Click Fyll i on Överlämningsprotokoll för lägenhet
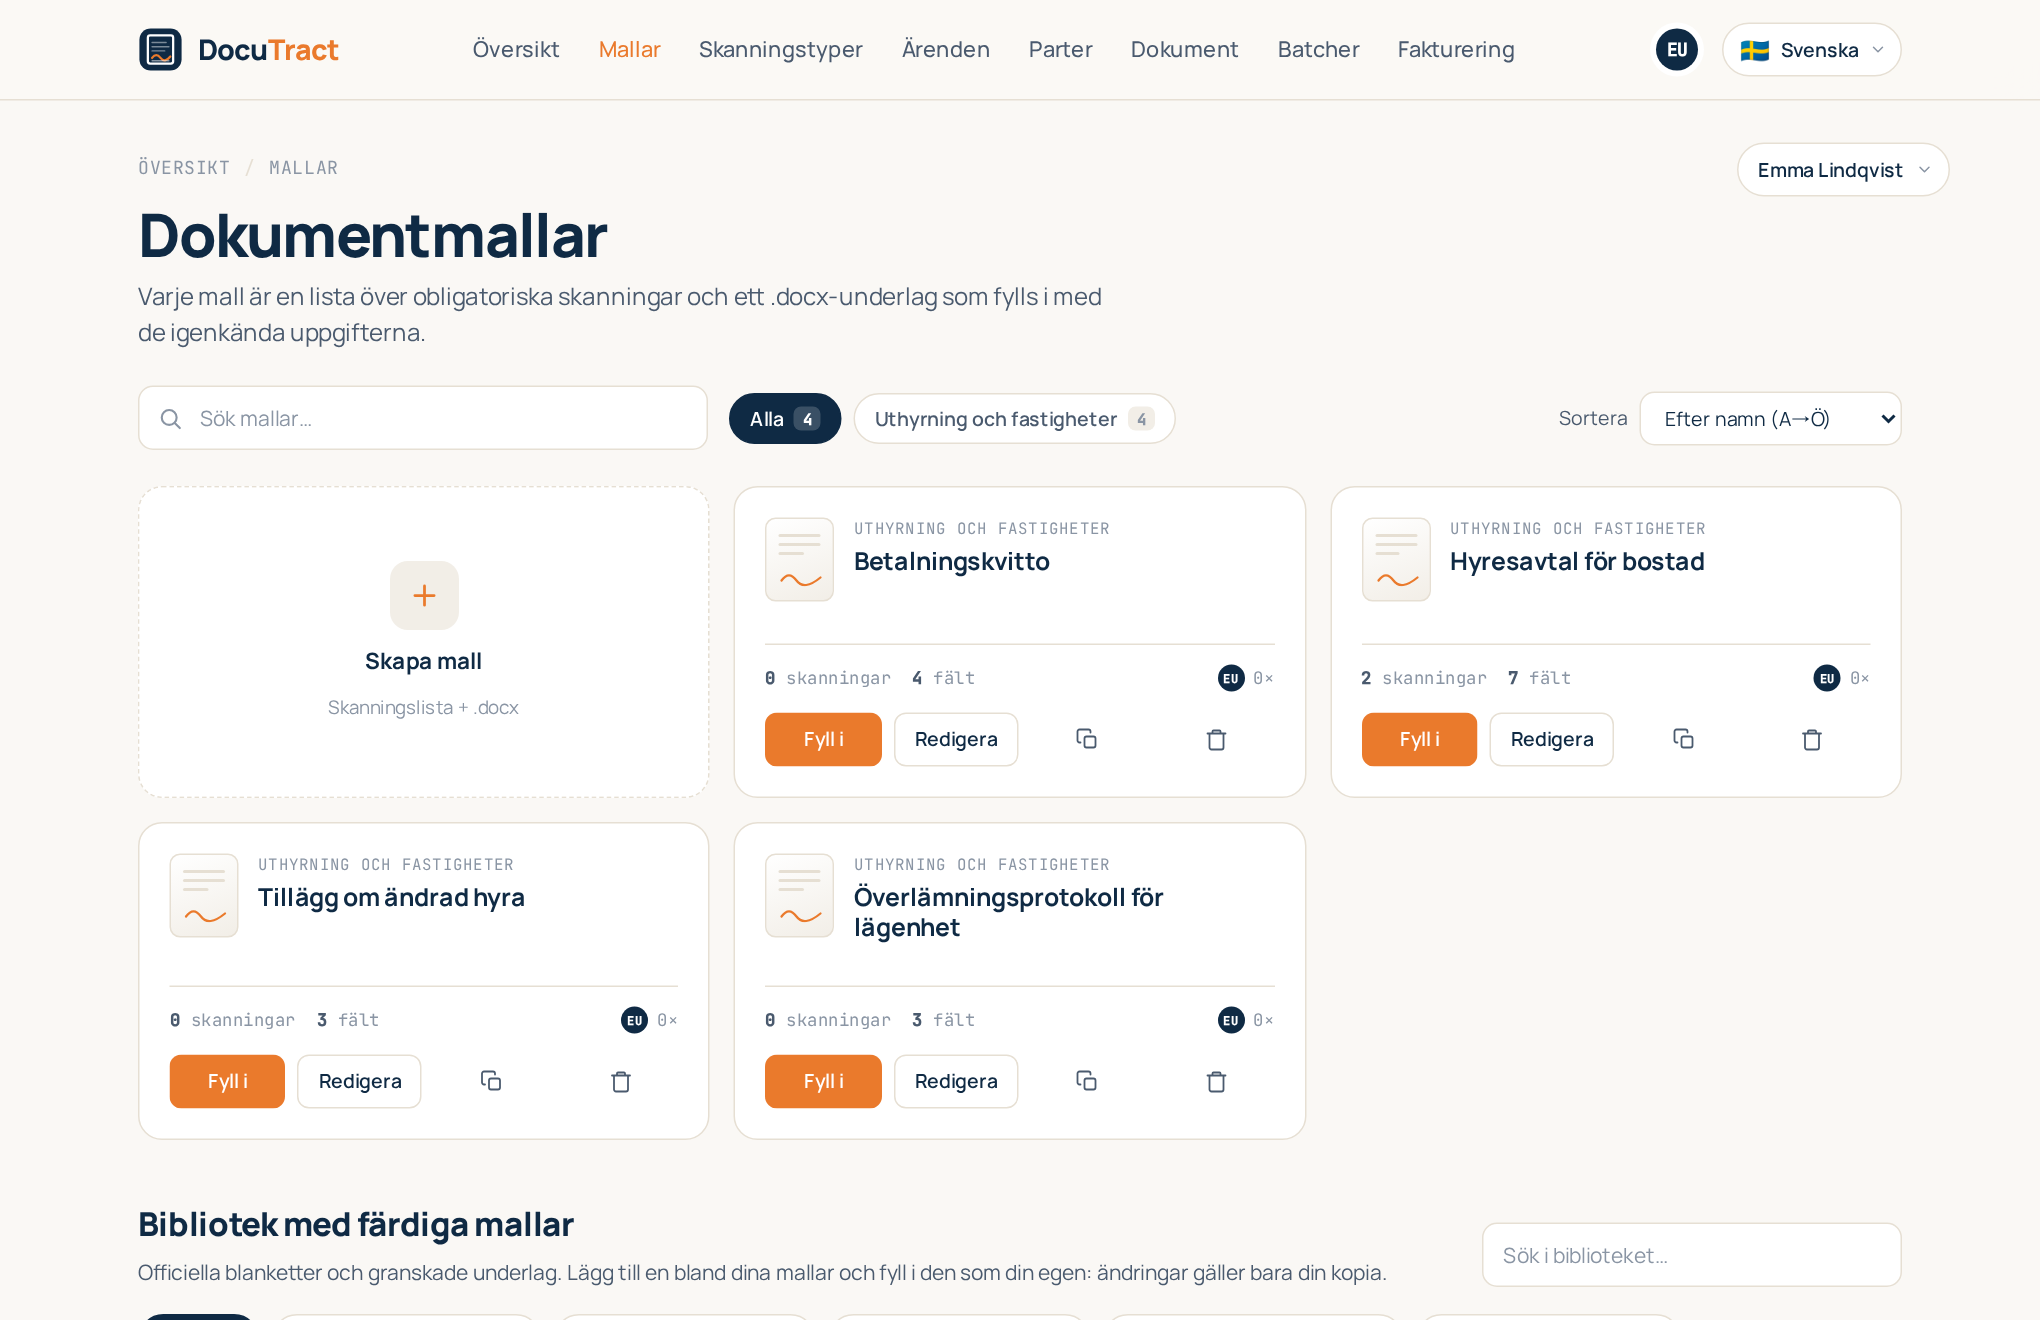2040x1320 pixels. click(823, 1081)
